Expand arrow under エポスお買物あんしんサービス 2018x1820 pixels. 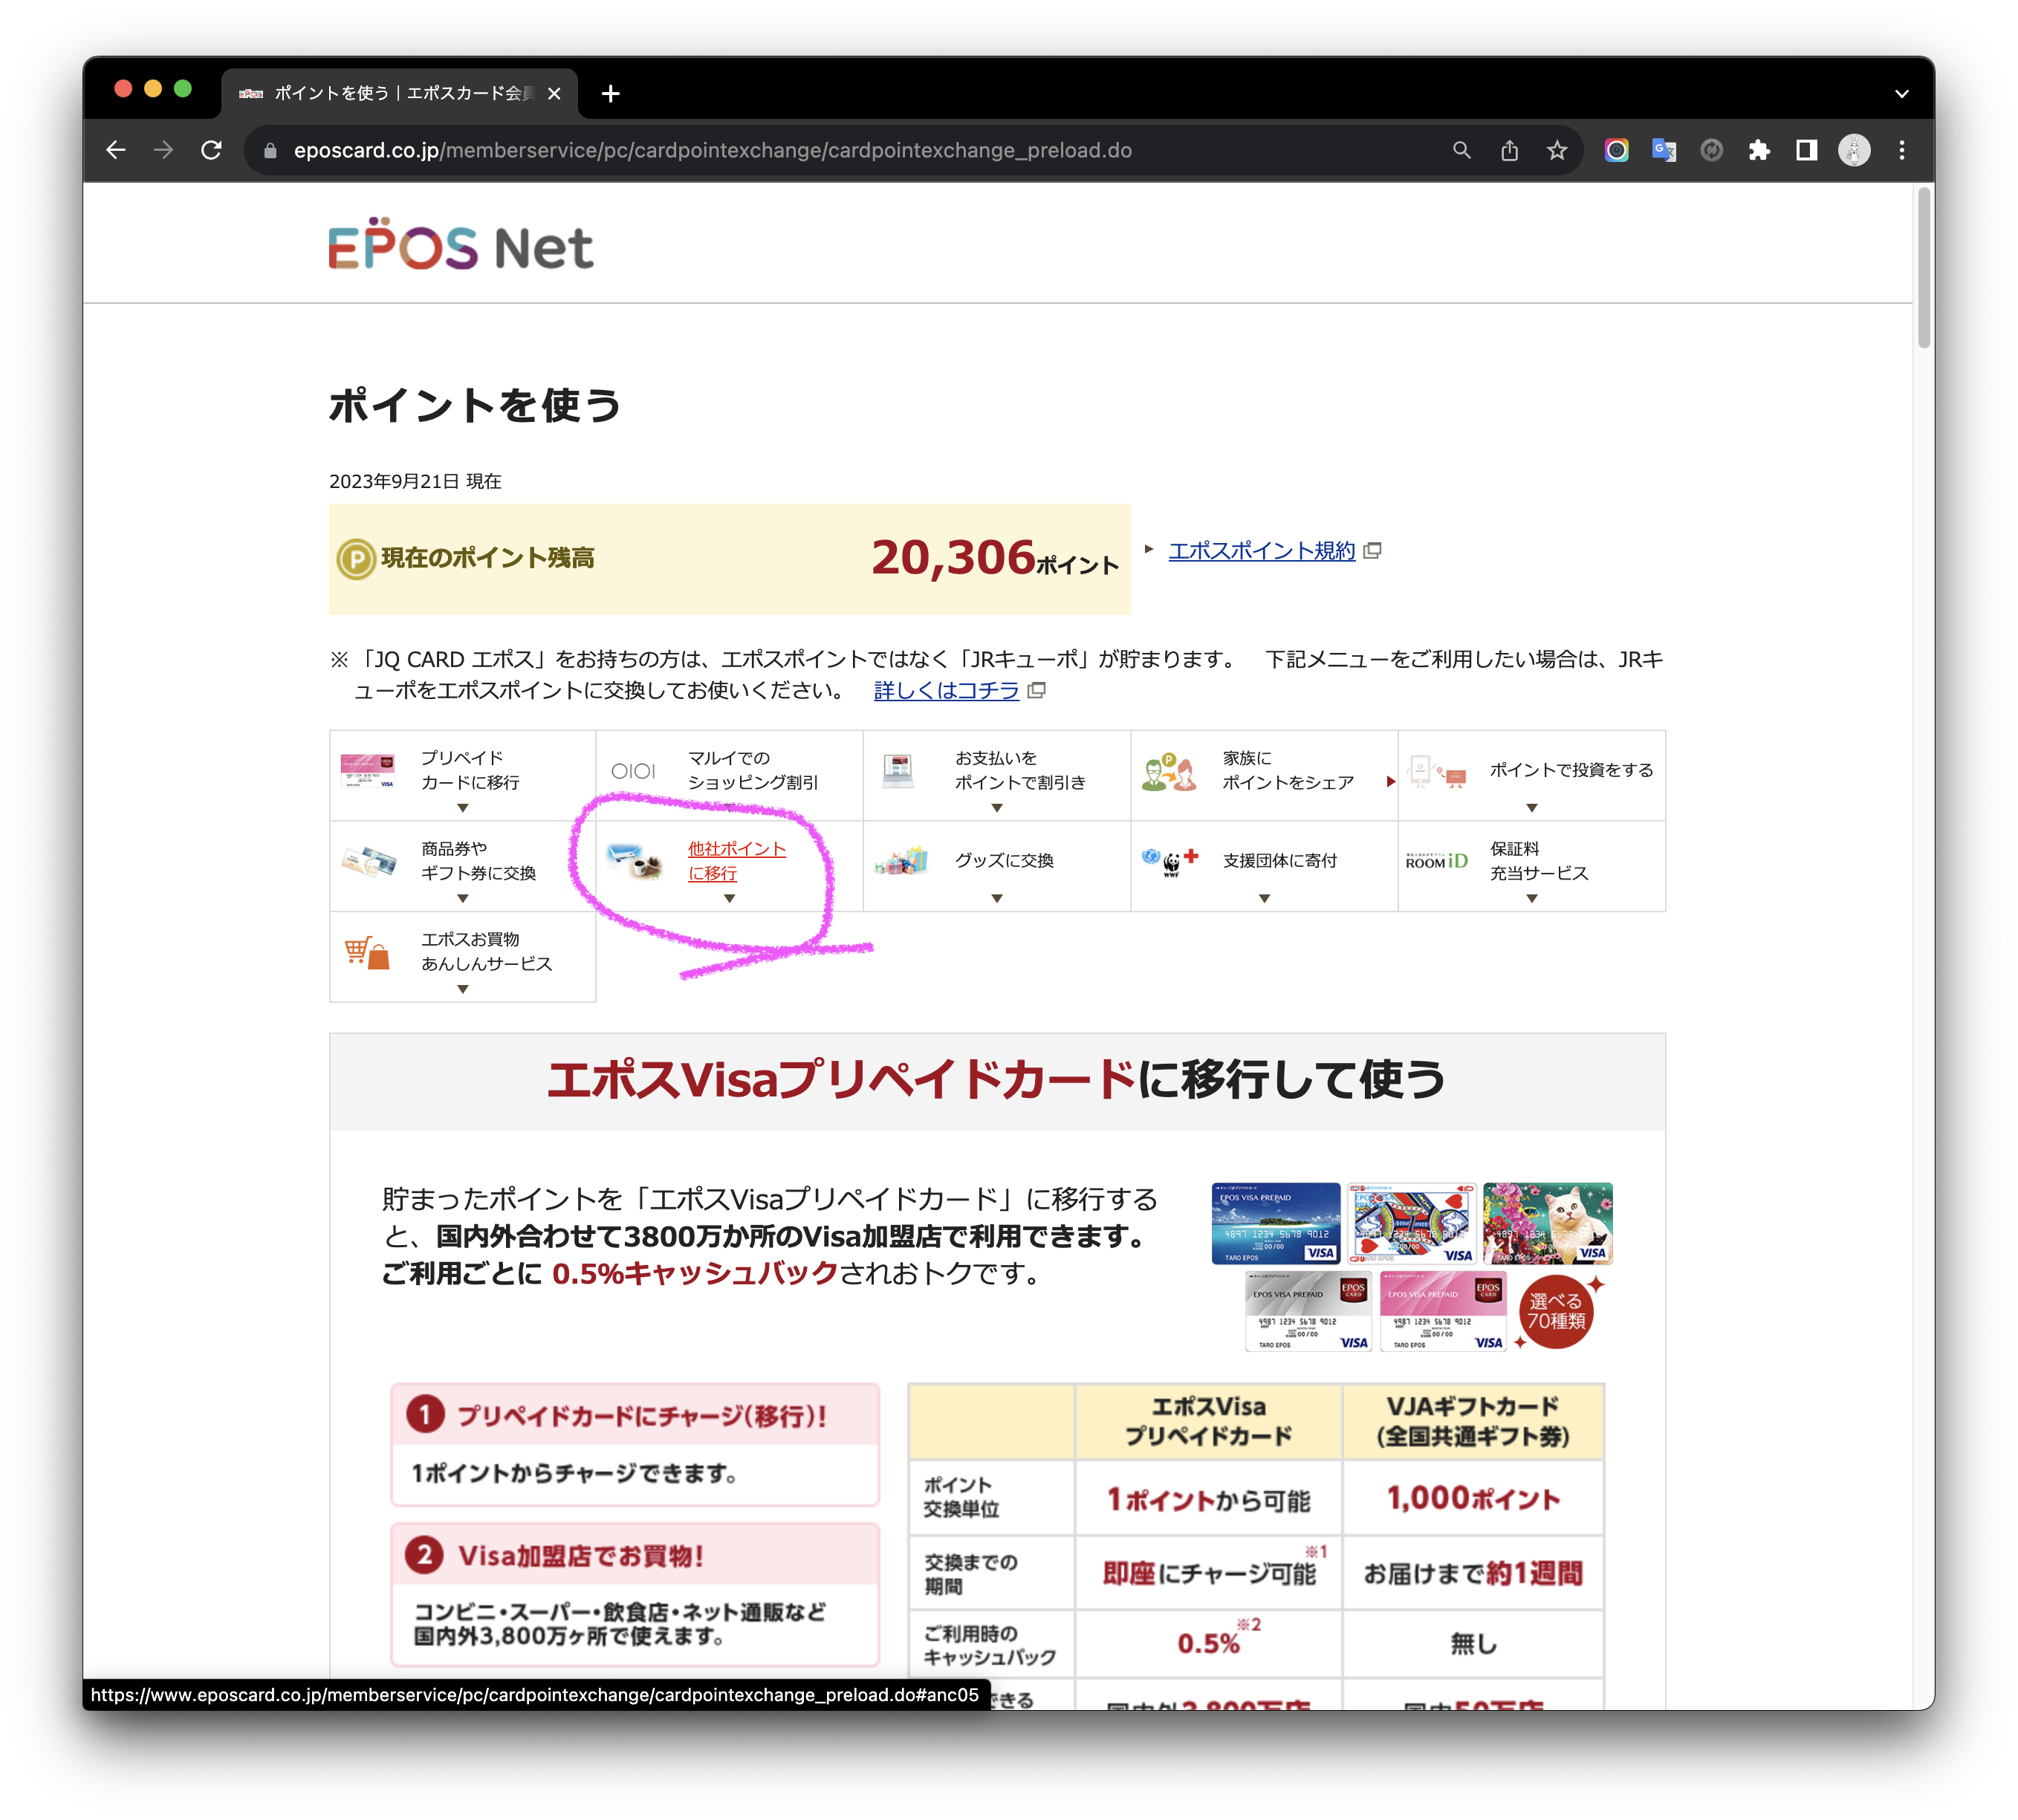pos(462,989)
